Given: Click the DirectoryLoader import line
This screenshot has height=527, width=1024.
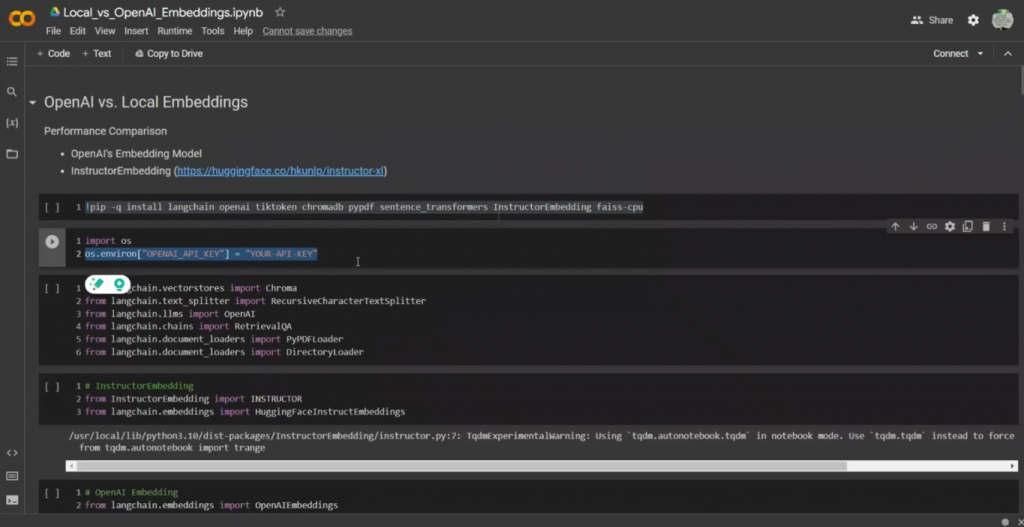Looking at the screenshot, I should 225,352.
